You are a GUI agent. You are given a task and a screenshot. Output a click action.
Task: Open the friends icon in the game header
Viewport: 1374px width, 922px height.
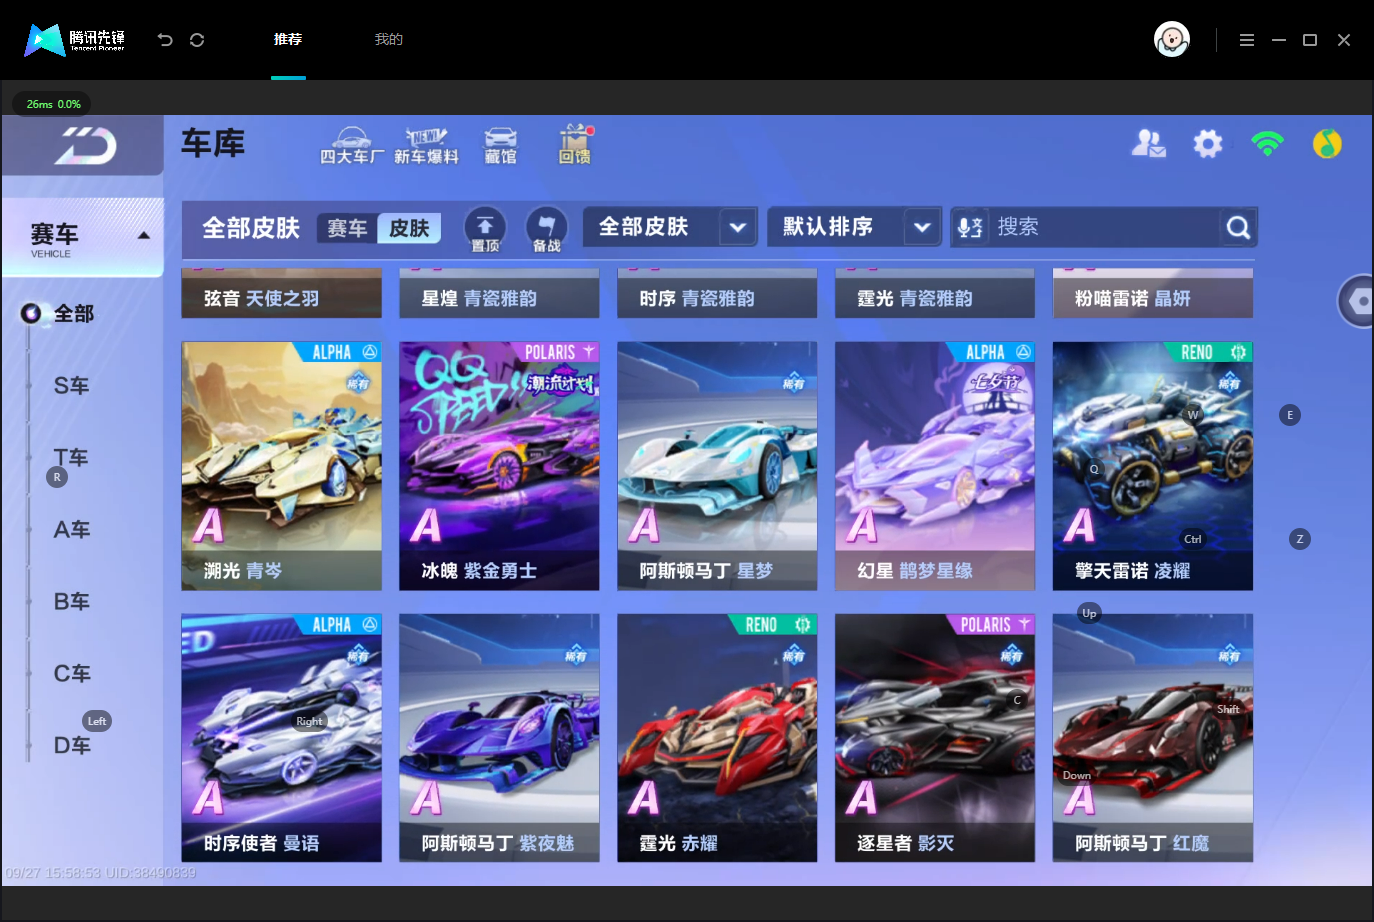tap(1149, 144)
